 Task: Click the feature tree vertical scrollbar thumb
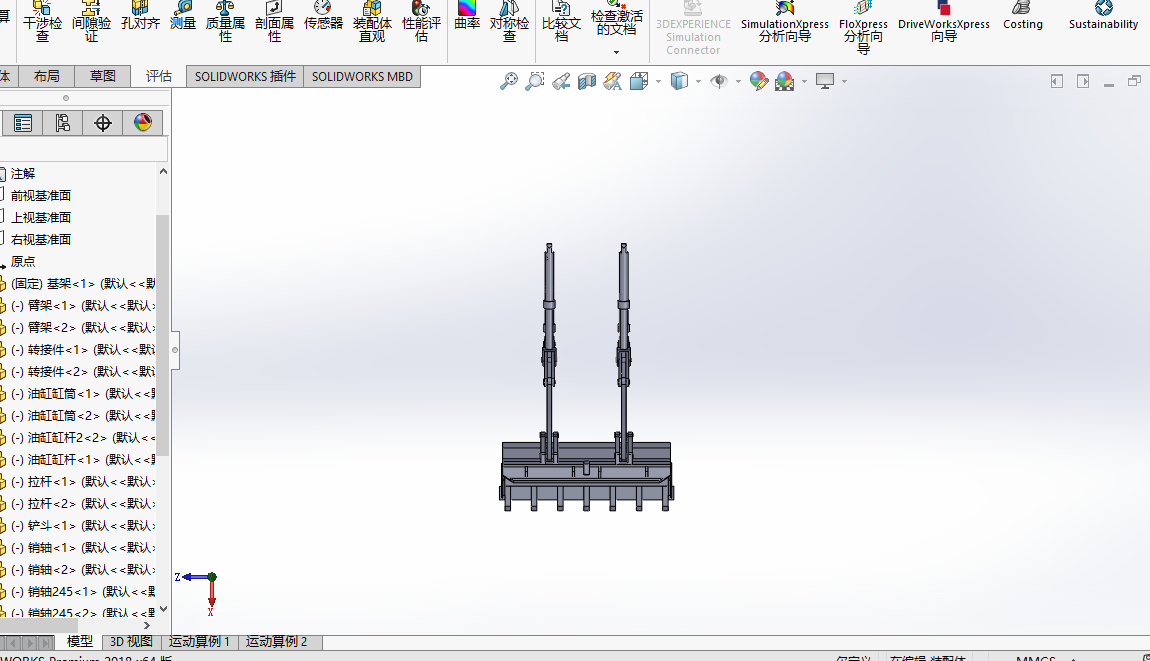[x=163, y=335]
